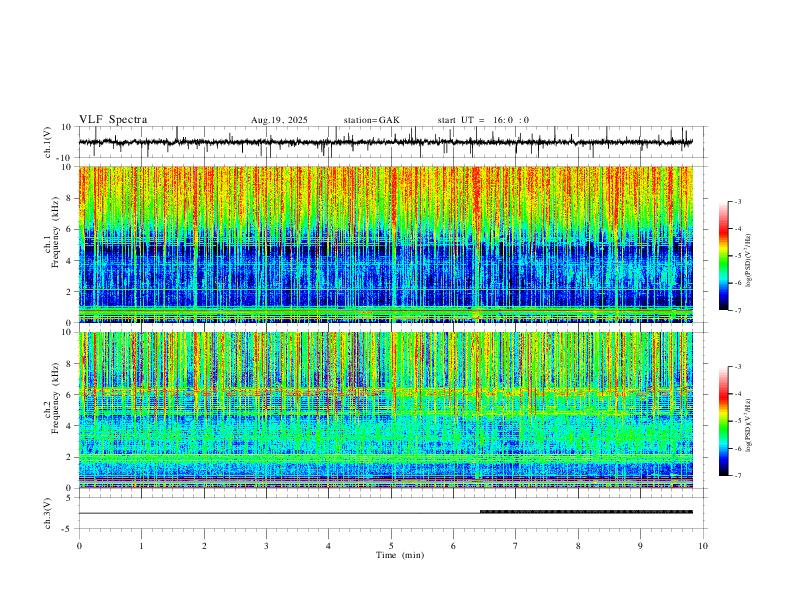Click the ch.1 'Frequency (kHz)' axis label
The width and height of the screenshot is (792, 612).
(x=56, y=233)
